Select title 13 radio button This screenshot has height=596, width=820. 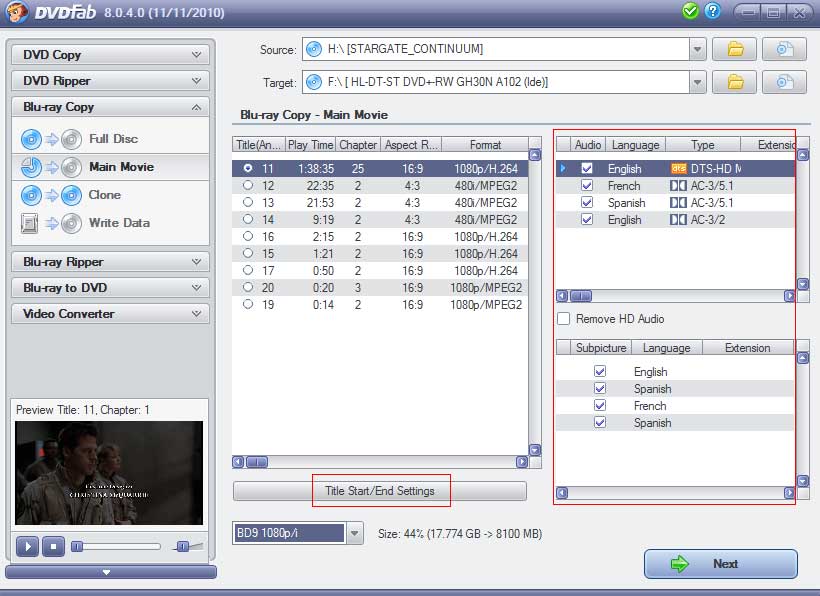pos(248,202)
